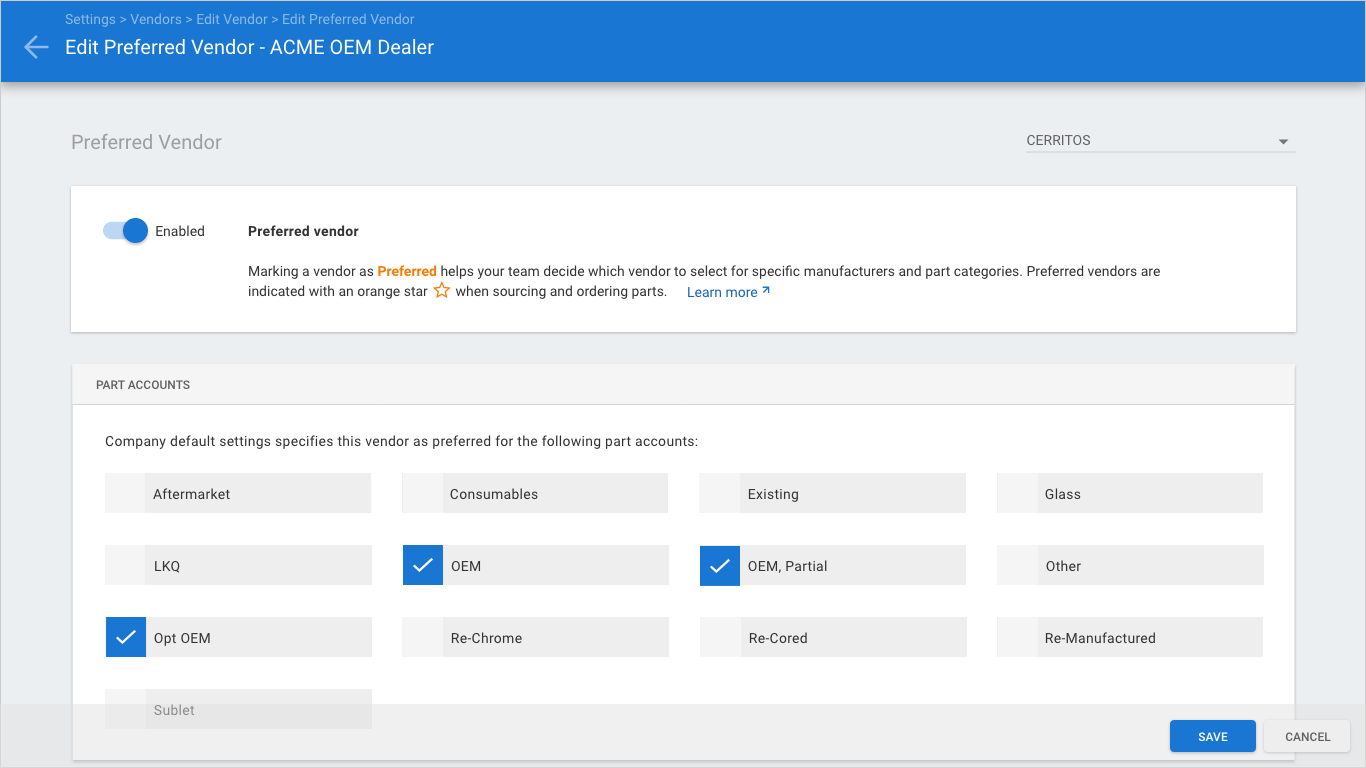This screenshot has height=768, width=1366.
Task: Click the CANCEL button
Action: pos(1307,737)
